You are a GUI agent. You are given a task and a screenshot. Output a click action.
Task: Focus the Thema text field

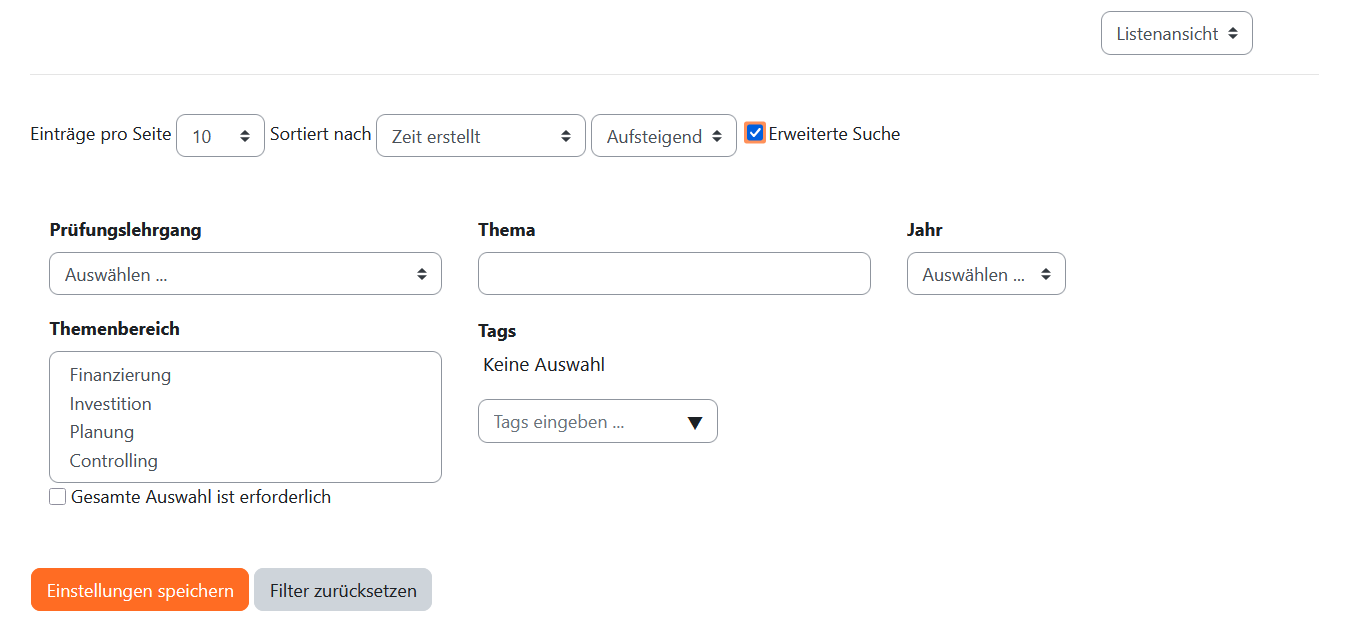(674, 274)
